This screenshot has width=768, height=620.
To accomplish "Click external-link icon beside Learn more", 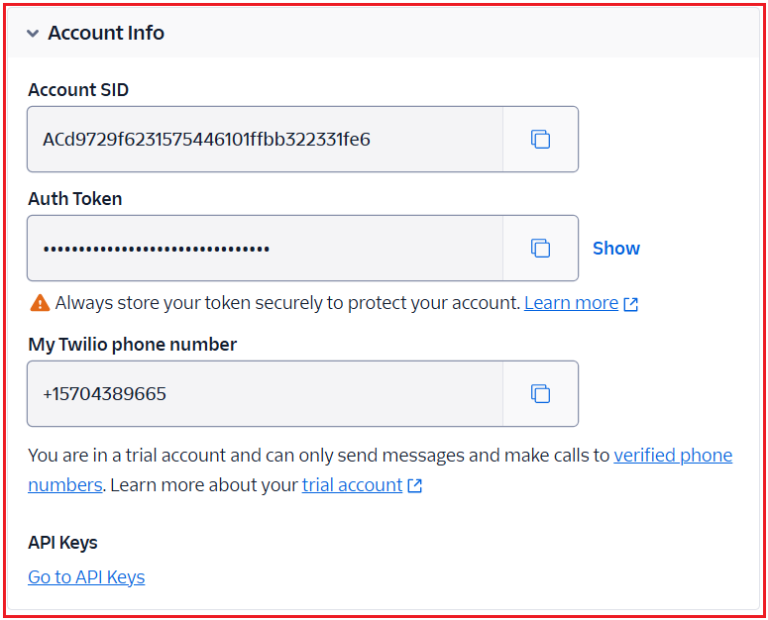I will tap(631, 303).
